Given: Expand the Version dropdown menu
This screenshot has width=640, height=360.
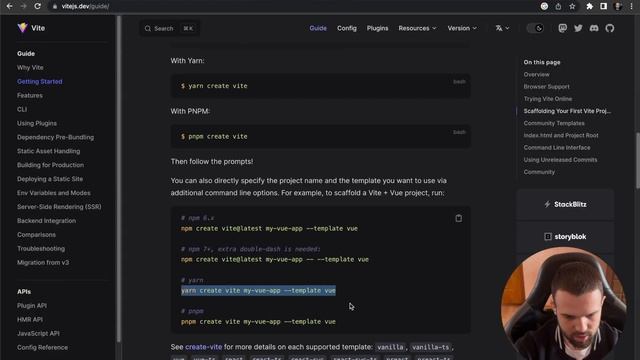Looking at the screenshot, I should [462, 28].
